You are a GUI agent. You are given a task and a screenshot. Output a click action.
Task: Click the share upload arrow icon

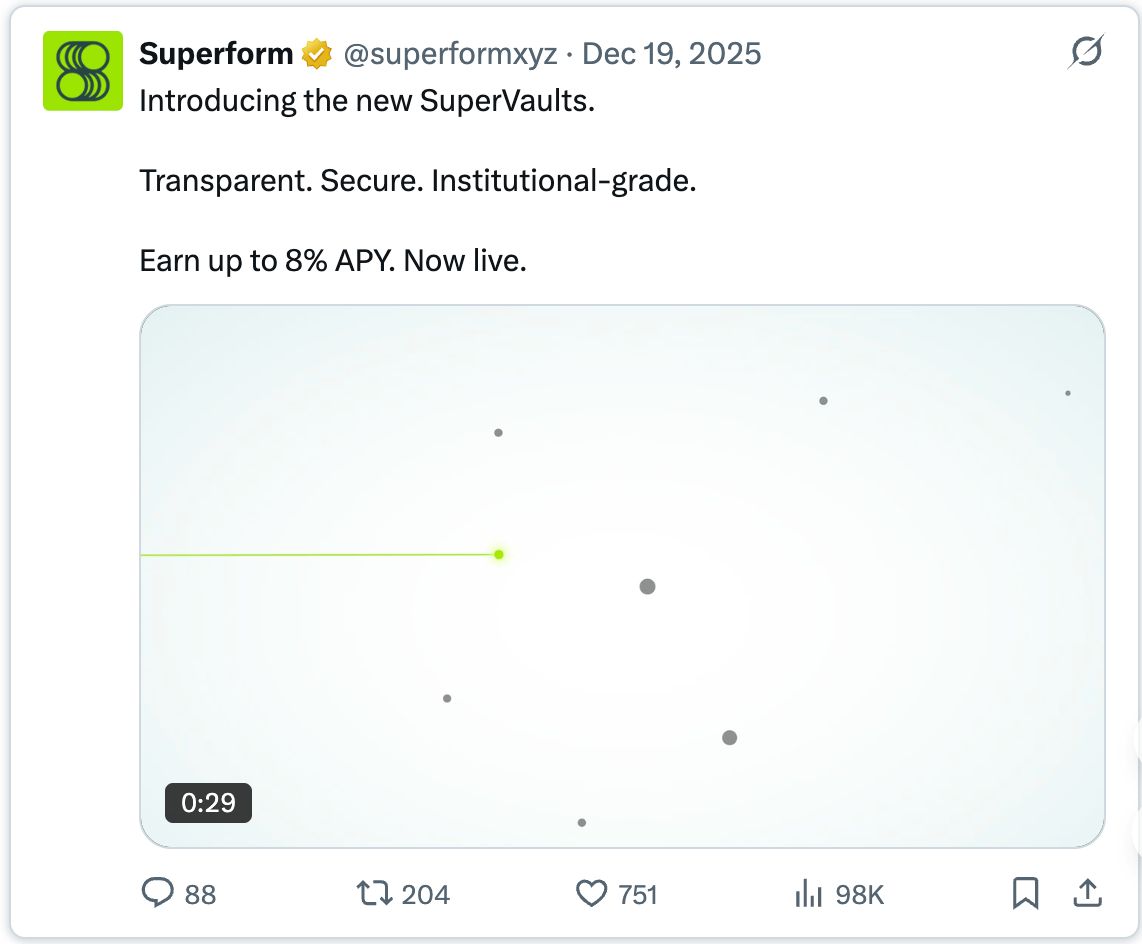pyautogui.click(x=1086, y=893)
